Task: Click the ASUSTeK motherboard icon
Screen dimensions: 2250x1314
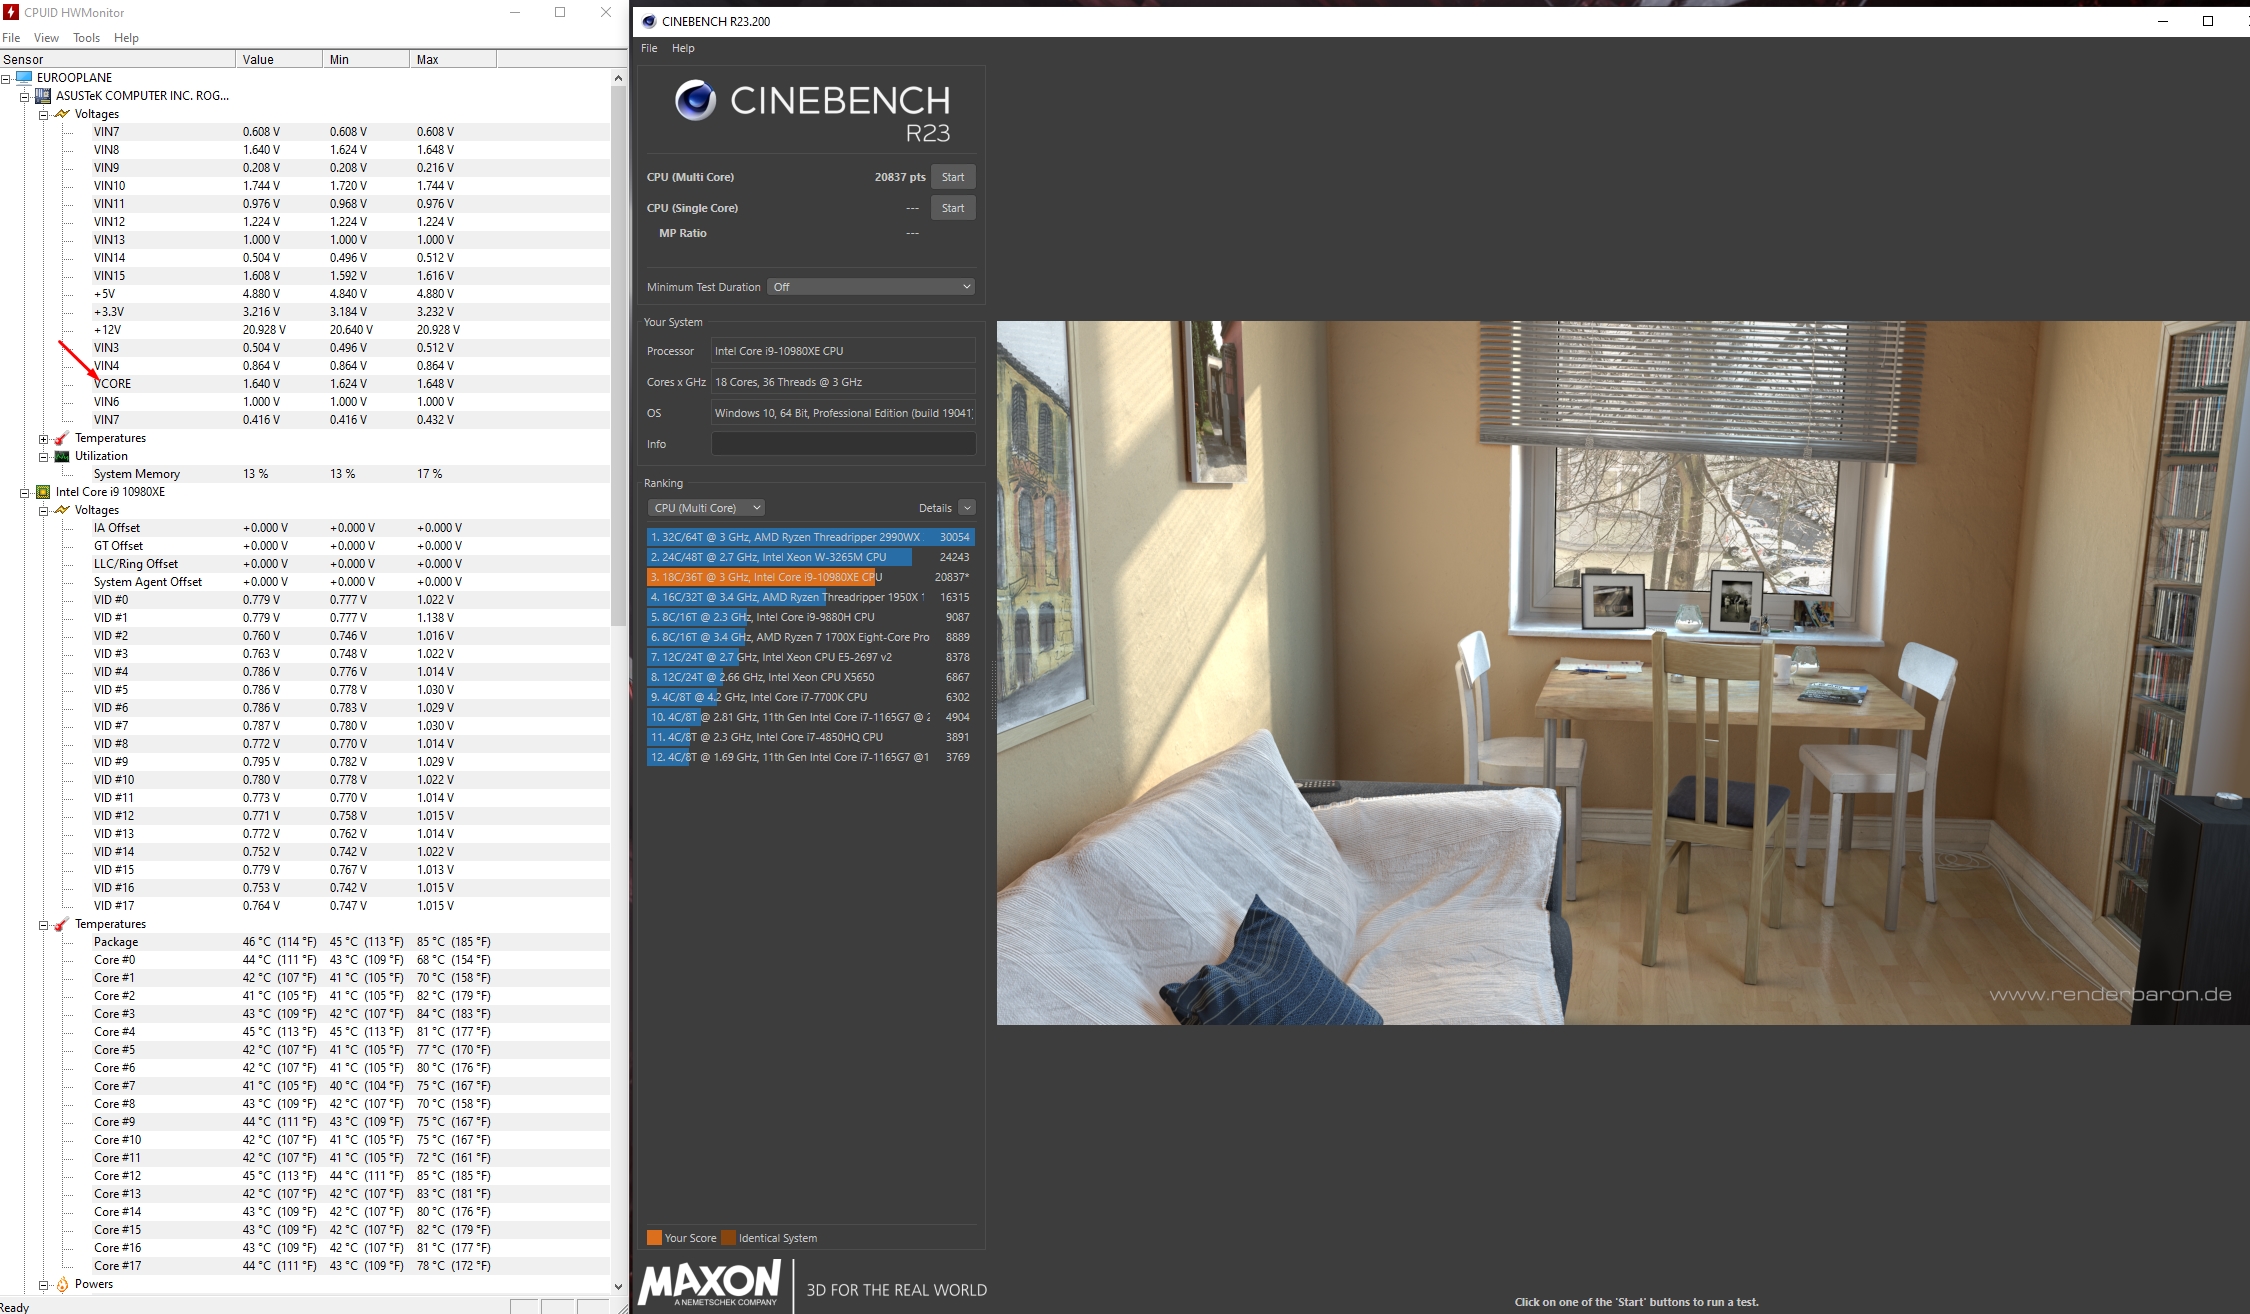Action: [x=43, y=96]
